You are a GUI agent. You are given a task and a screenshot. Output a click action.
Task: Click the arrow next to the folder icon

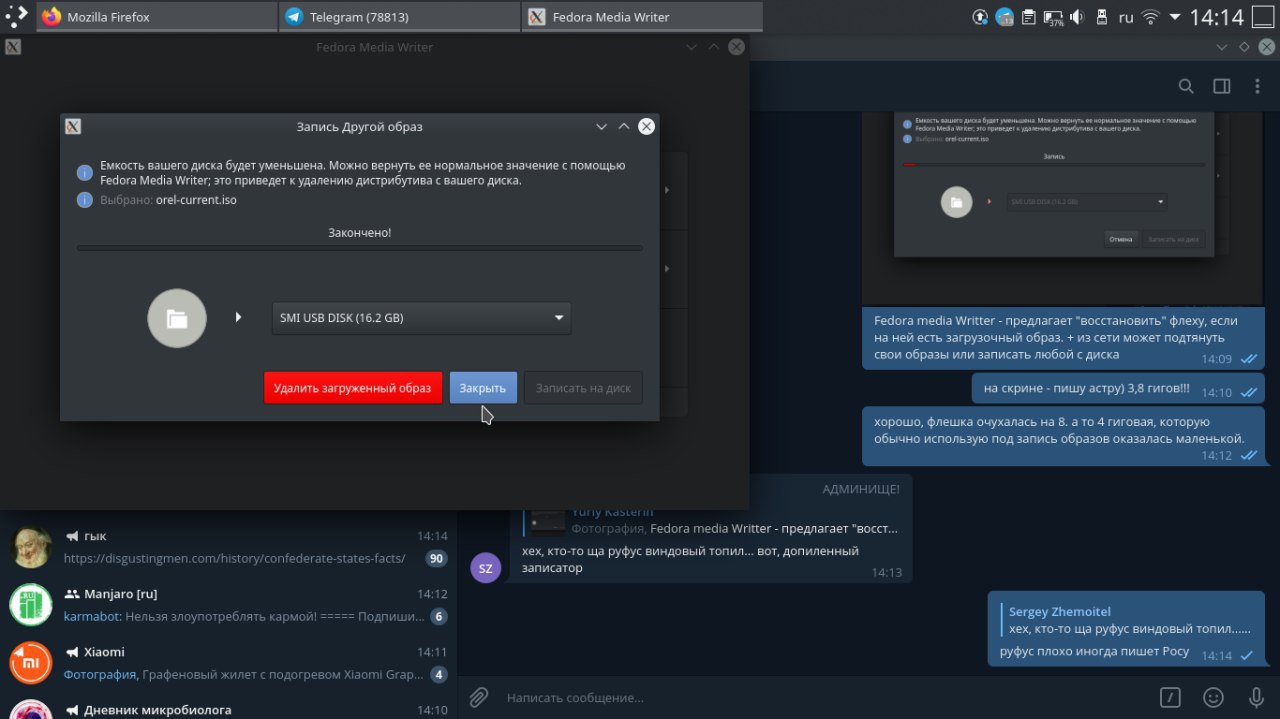(x=238, y=317)
